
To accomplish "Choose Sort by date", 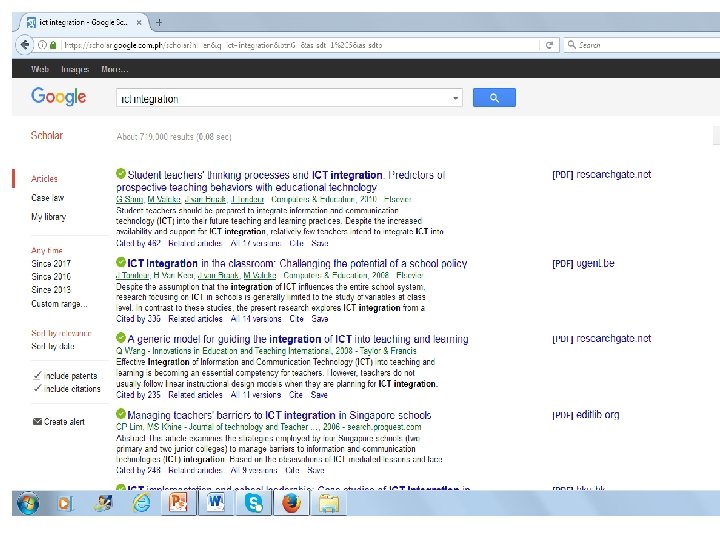I will (53, 346).
